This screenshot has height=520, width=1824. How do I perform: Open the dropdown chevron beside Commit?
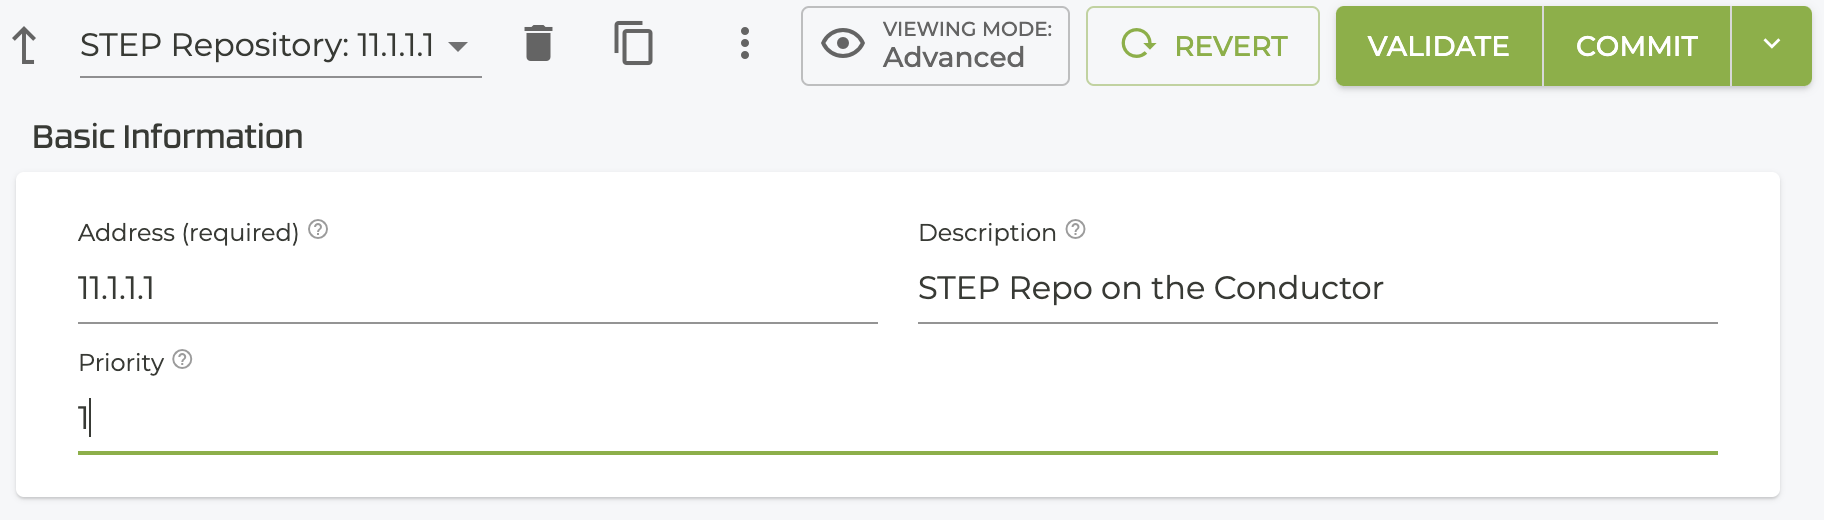(1771, 45)
